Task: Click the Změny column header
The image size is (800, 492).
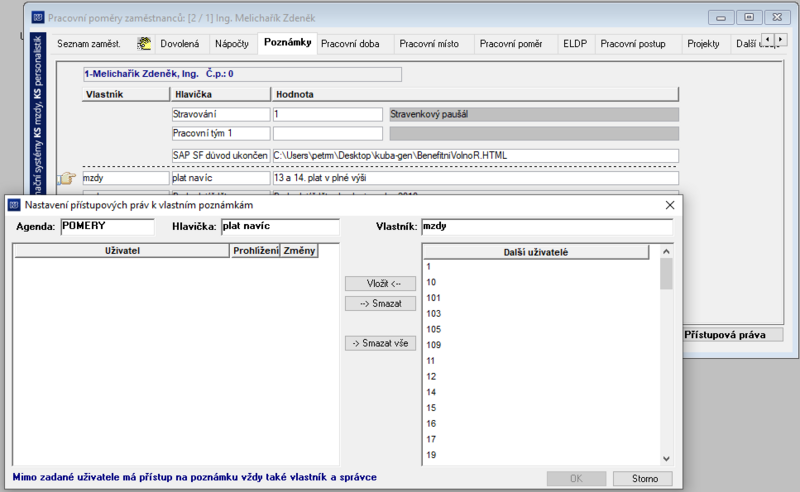Action: 299,251
